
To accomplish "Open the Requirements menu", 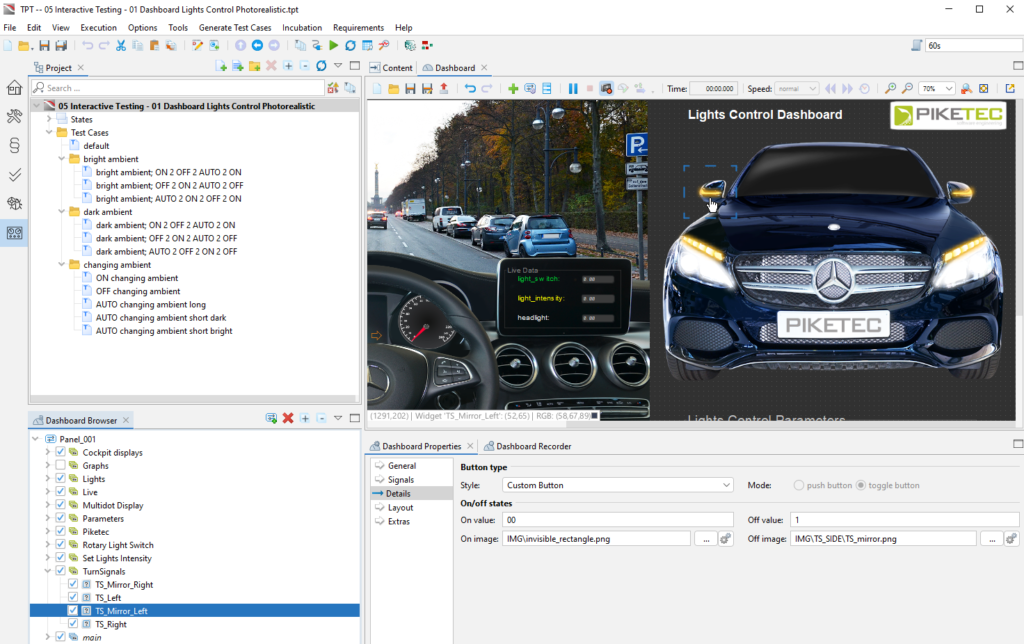I will click(x=359, y=27).
